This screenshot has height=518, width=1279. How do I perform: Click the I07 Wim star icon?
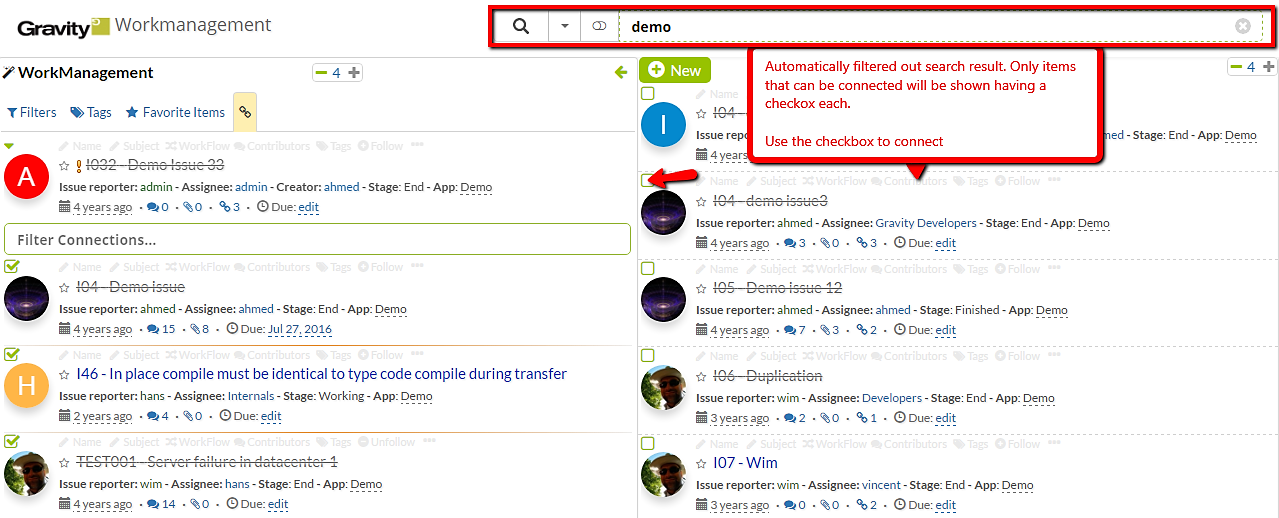(x=702, y=464)
